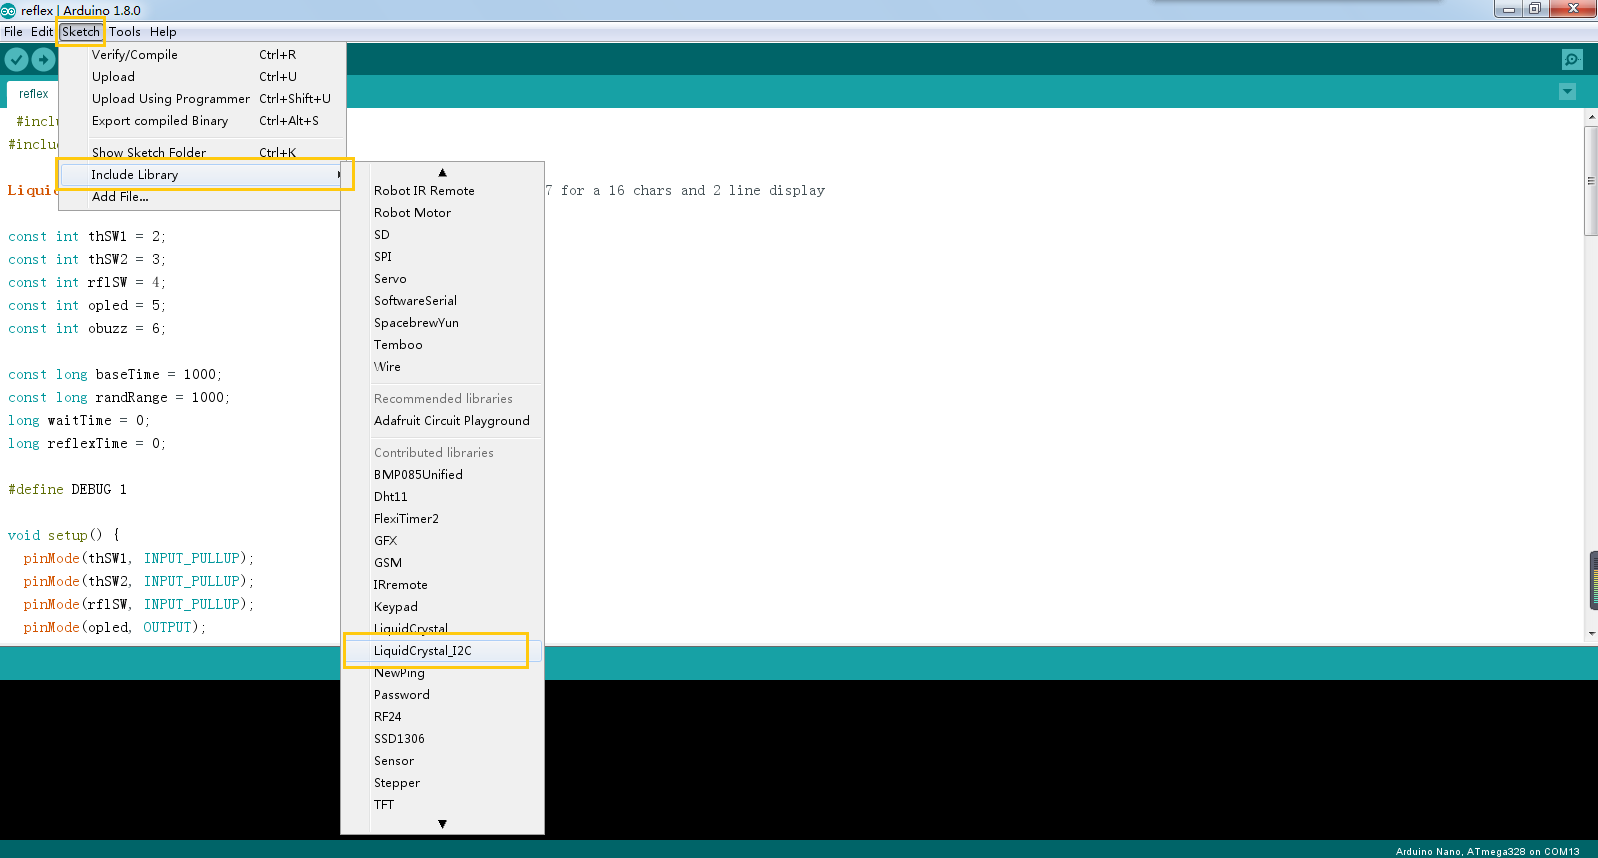This screenshot has width=1598, height=858.
Task: Select the RF24 library
Action: [442, 717]
